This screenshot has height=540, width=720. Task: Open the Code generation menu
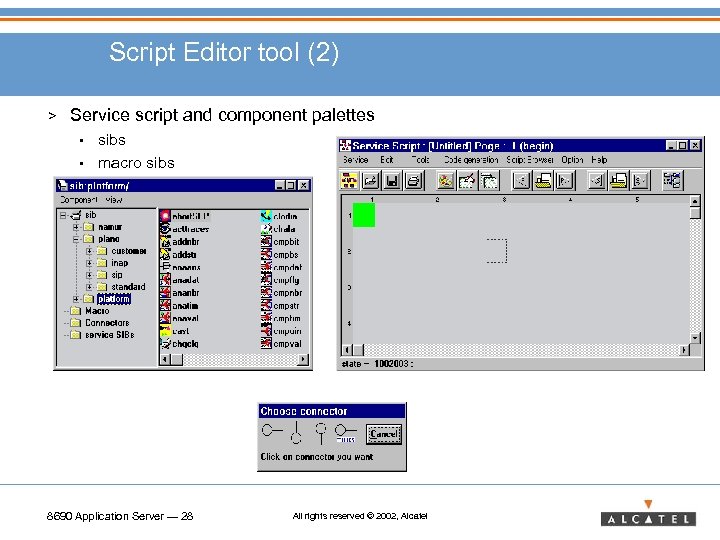click(x=471, y=160)
